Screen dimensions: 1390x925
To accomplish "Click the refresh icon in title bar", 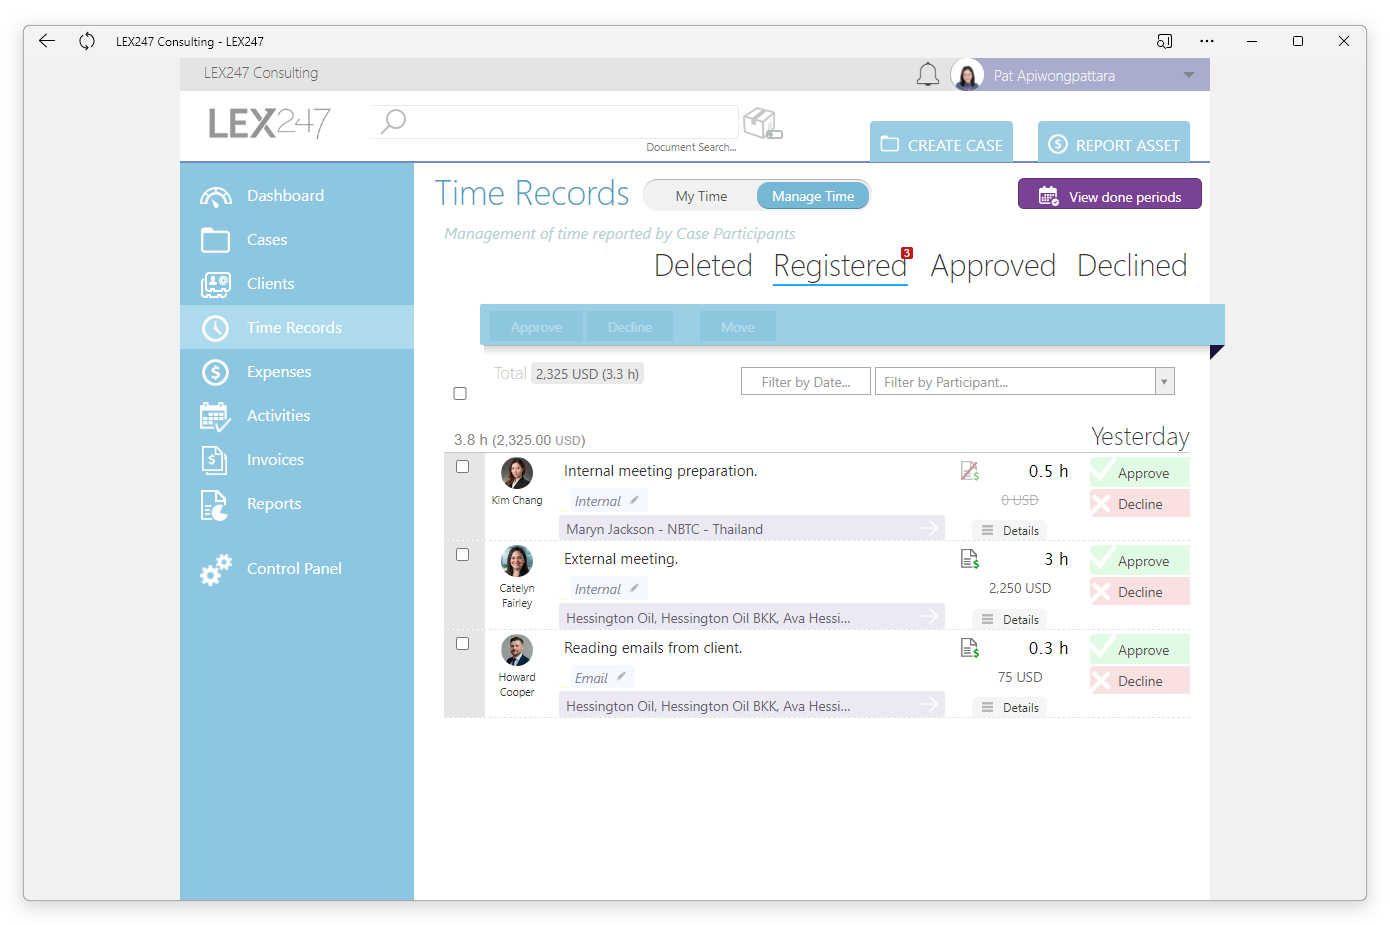I will [x=87, y=41].
